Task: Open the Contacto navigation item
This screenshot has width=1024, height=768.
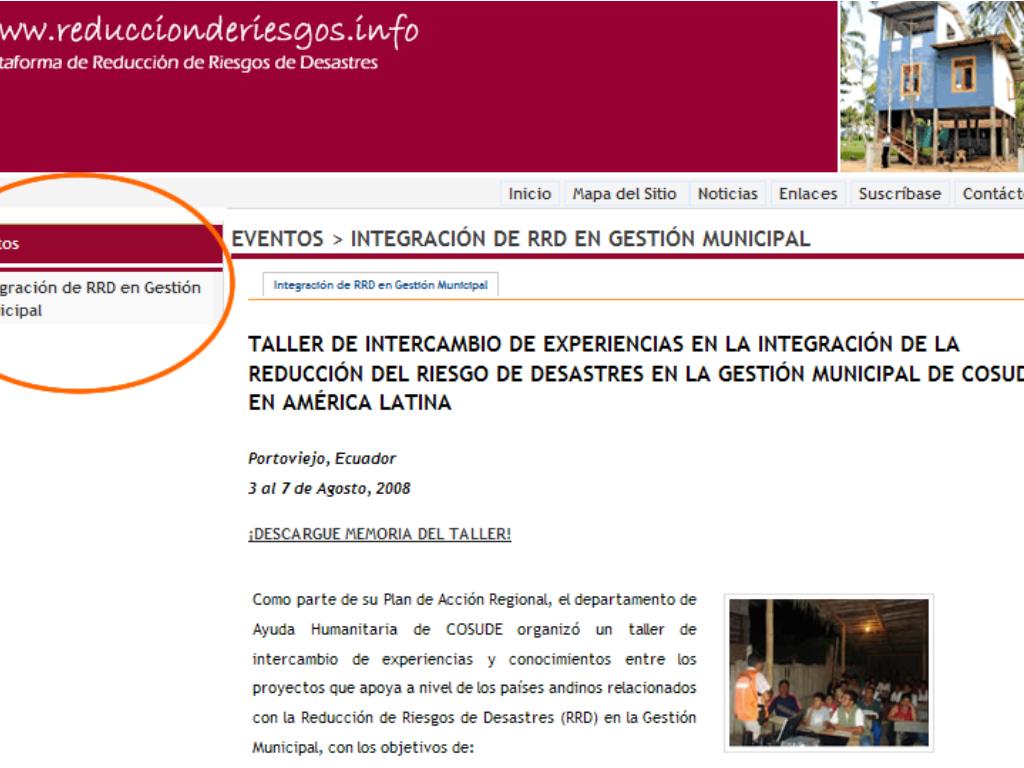Action: 992,194
